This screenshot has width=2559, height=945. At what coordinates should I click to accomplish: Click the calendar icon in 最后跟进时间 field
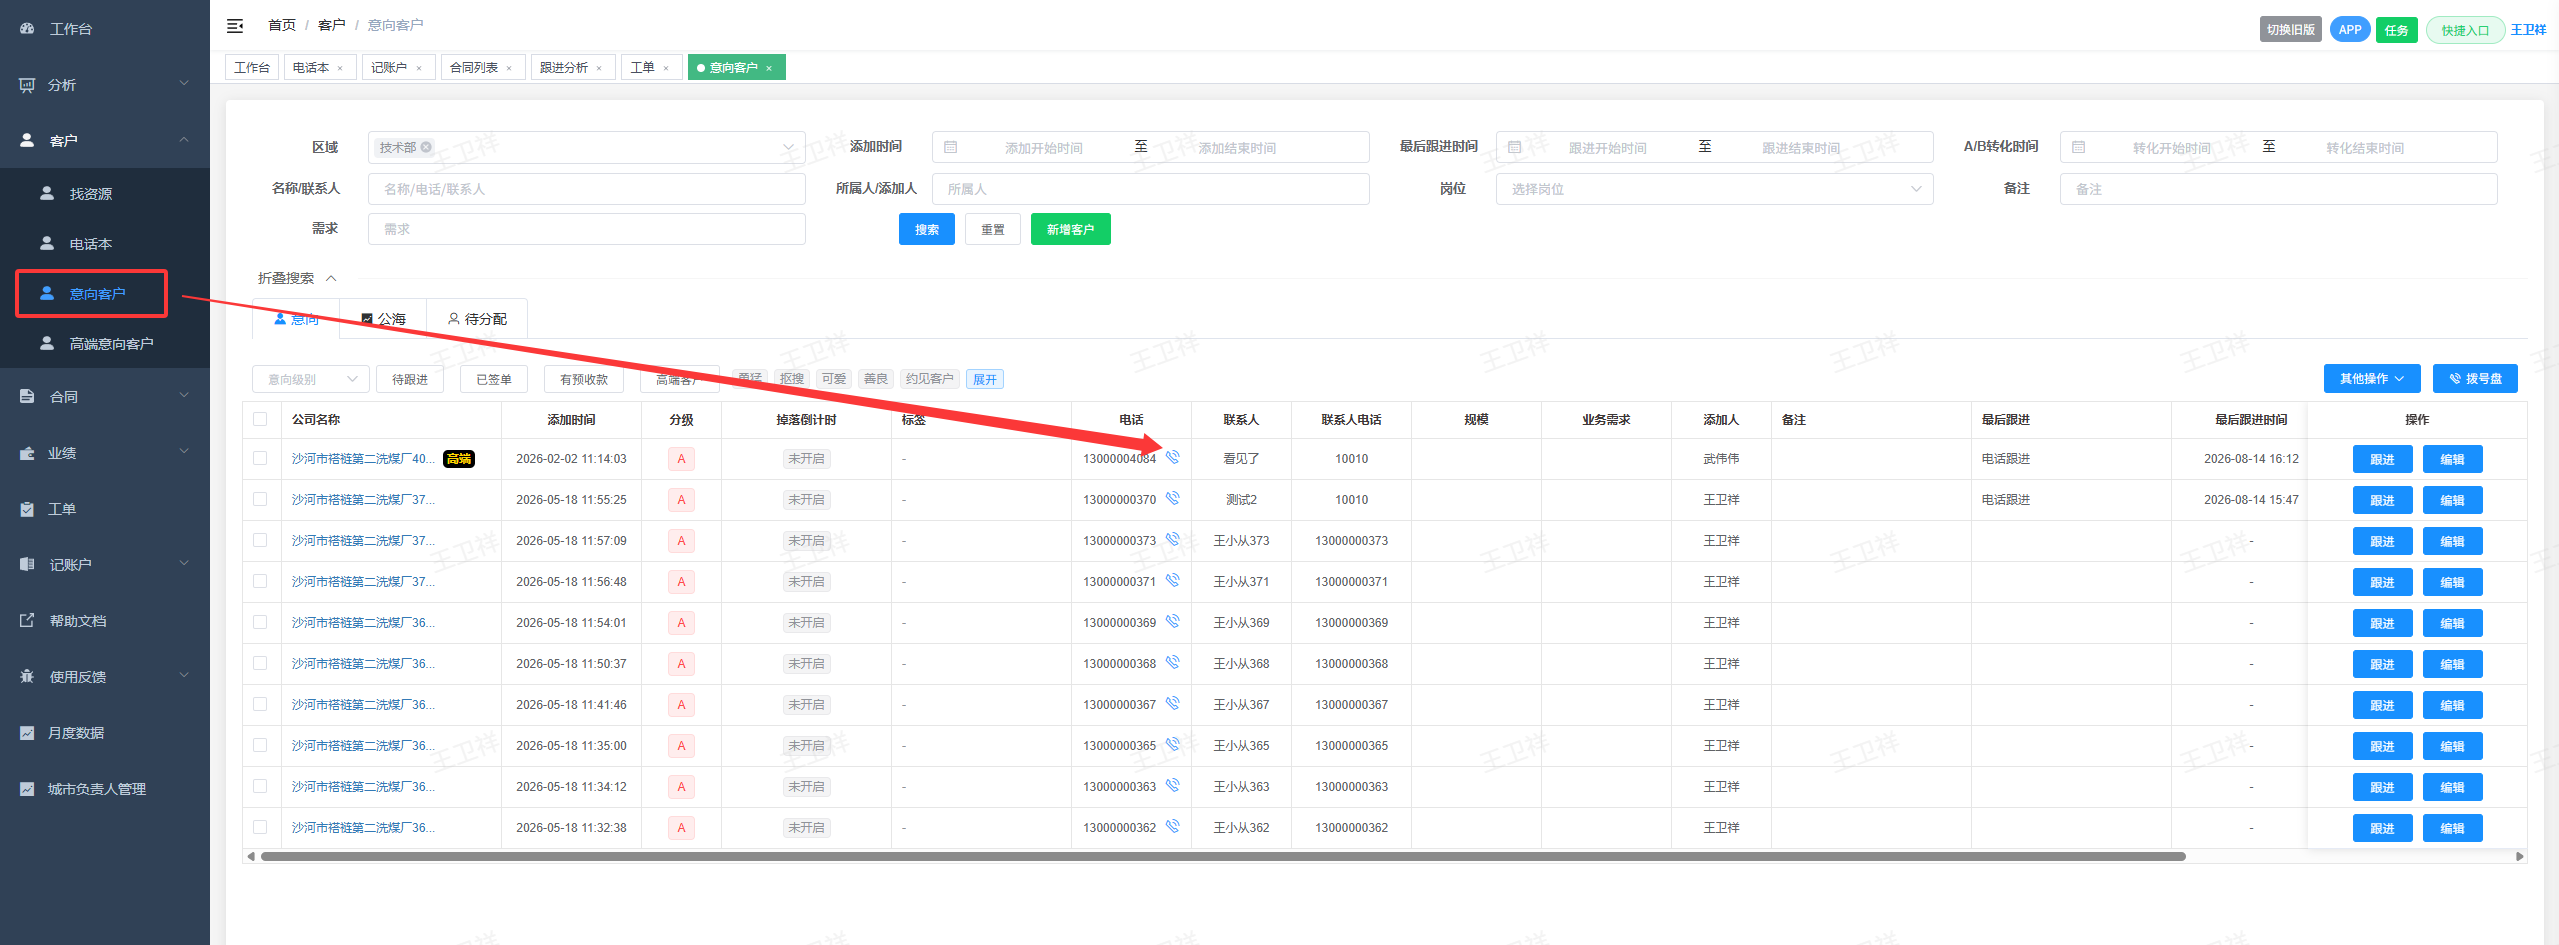(1515, 147)
